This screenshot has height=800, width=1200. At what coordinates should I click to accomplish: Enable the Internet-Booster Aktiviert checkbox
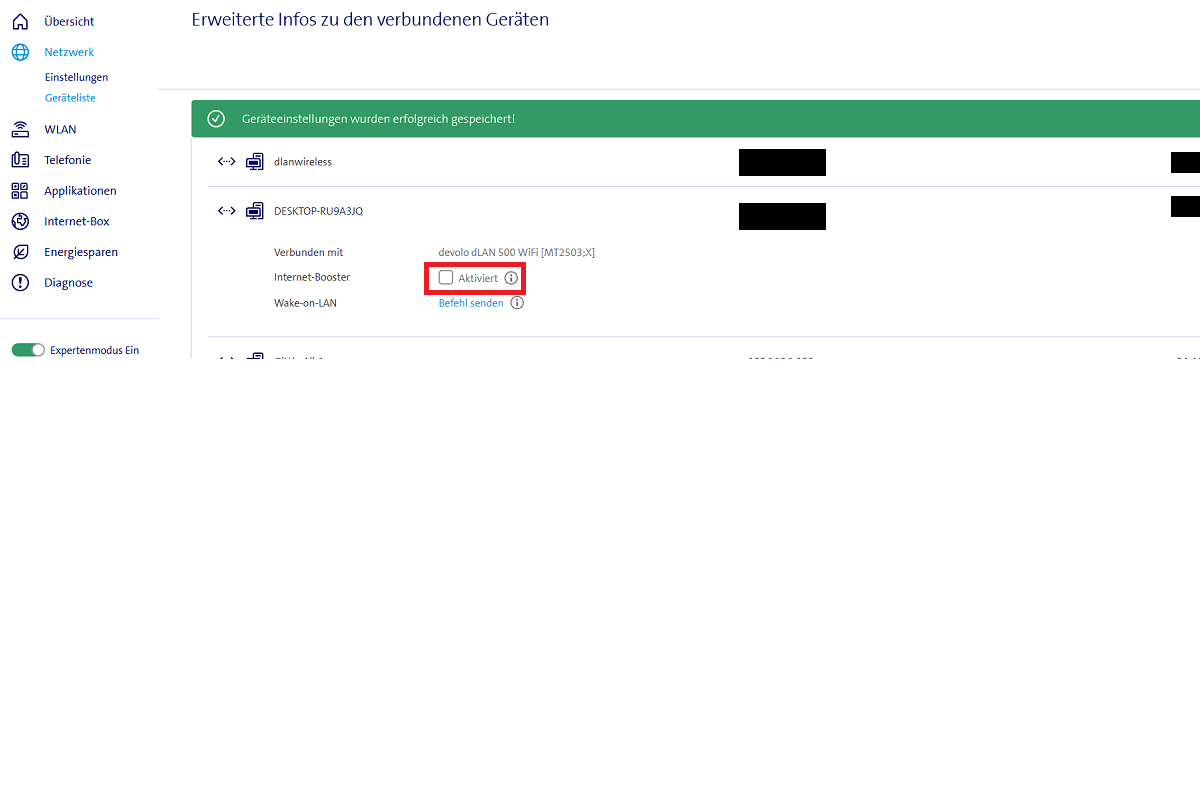click(x=446, y=277)
